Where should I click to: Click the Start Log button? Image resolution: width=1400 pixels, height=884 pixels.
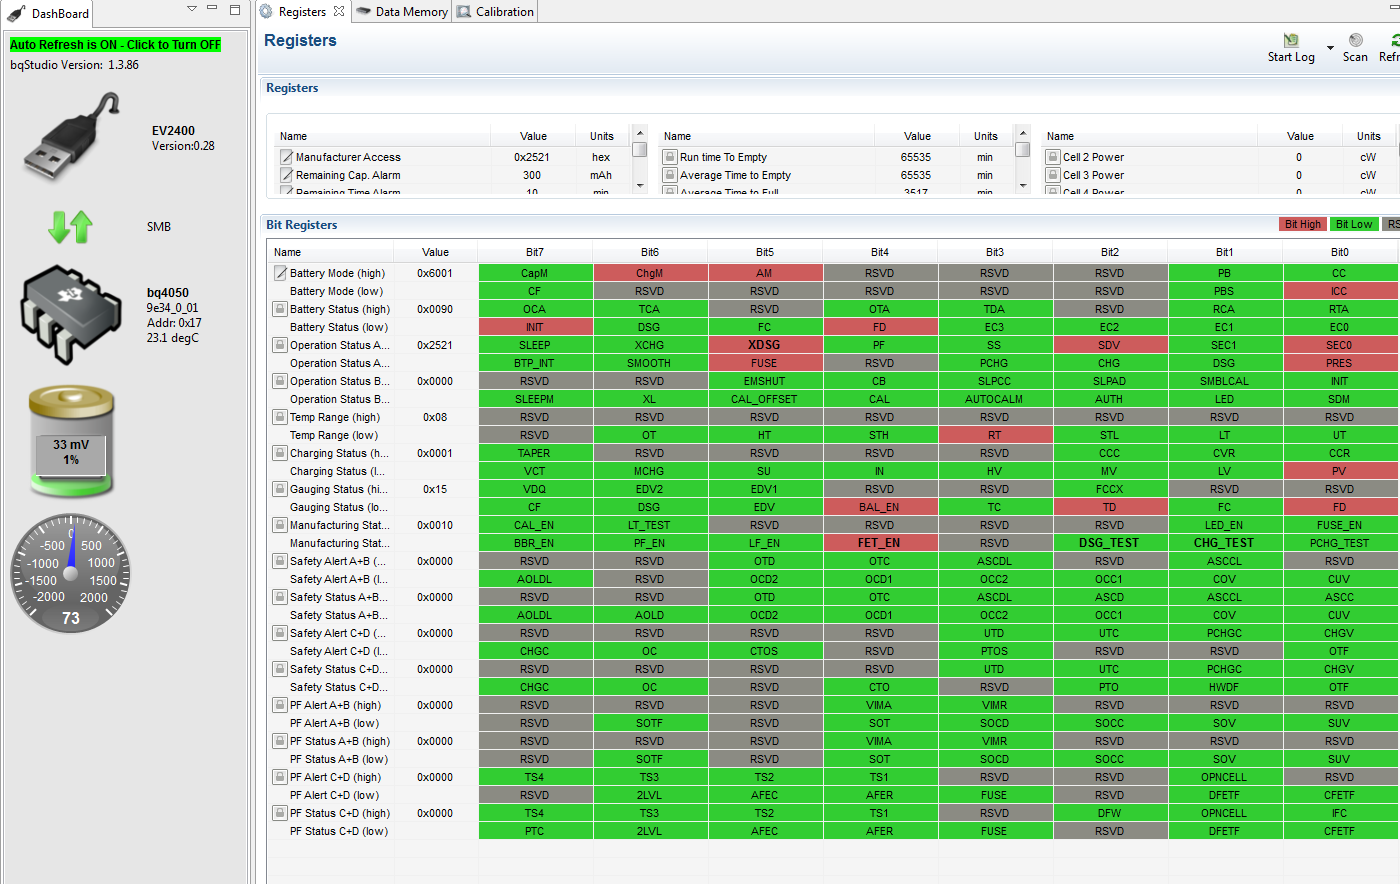point(1291,48)
